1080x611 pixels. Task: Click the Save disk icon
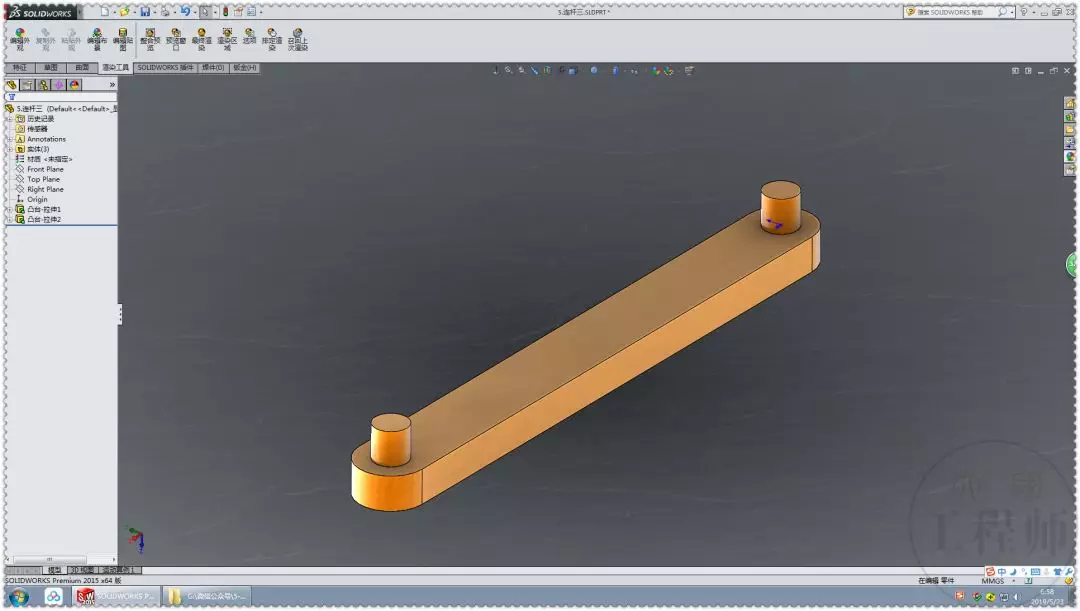tap(145, 12)
